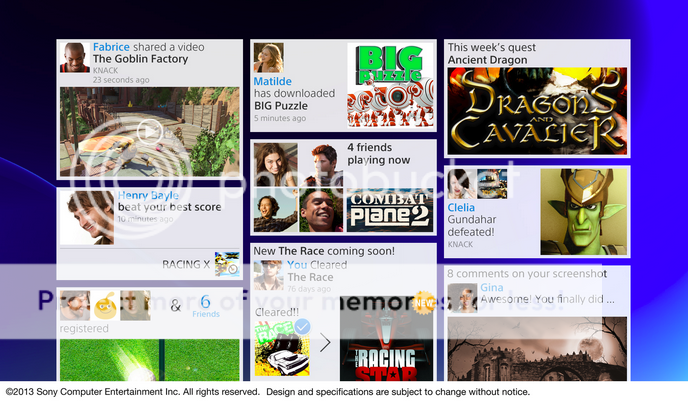Open top-left friend photo in playing-now tile
Viewport: 688px width, 401px height.
tap(275, 165)
